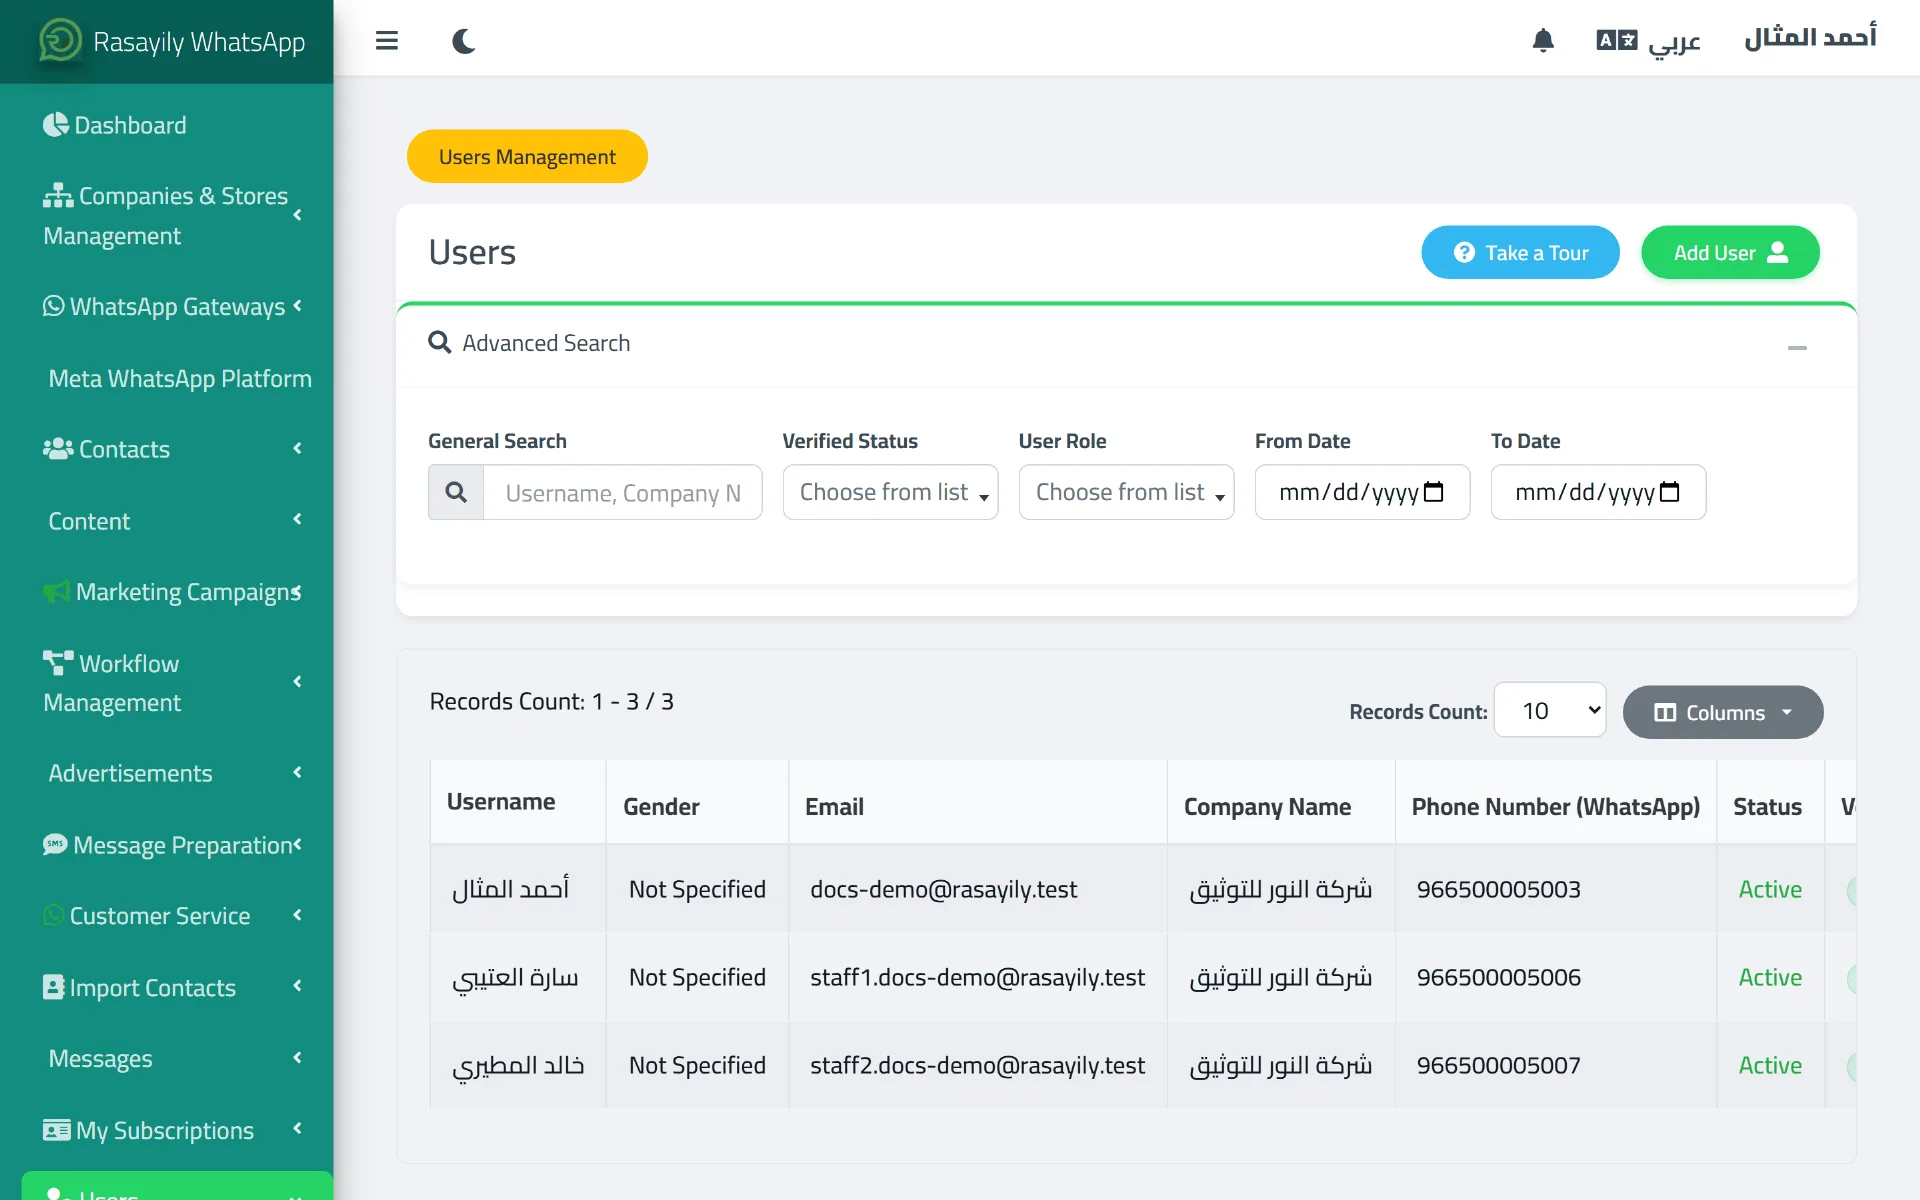This screenshot has height=1200, width=1920.
Task: Open Meta WhatsApp Platform page
Action: click(180, 378)
